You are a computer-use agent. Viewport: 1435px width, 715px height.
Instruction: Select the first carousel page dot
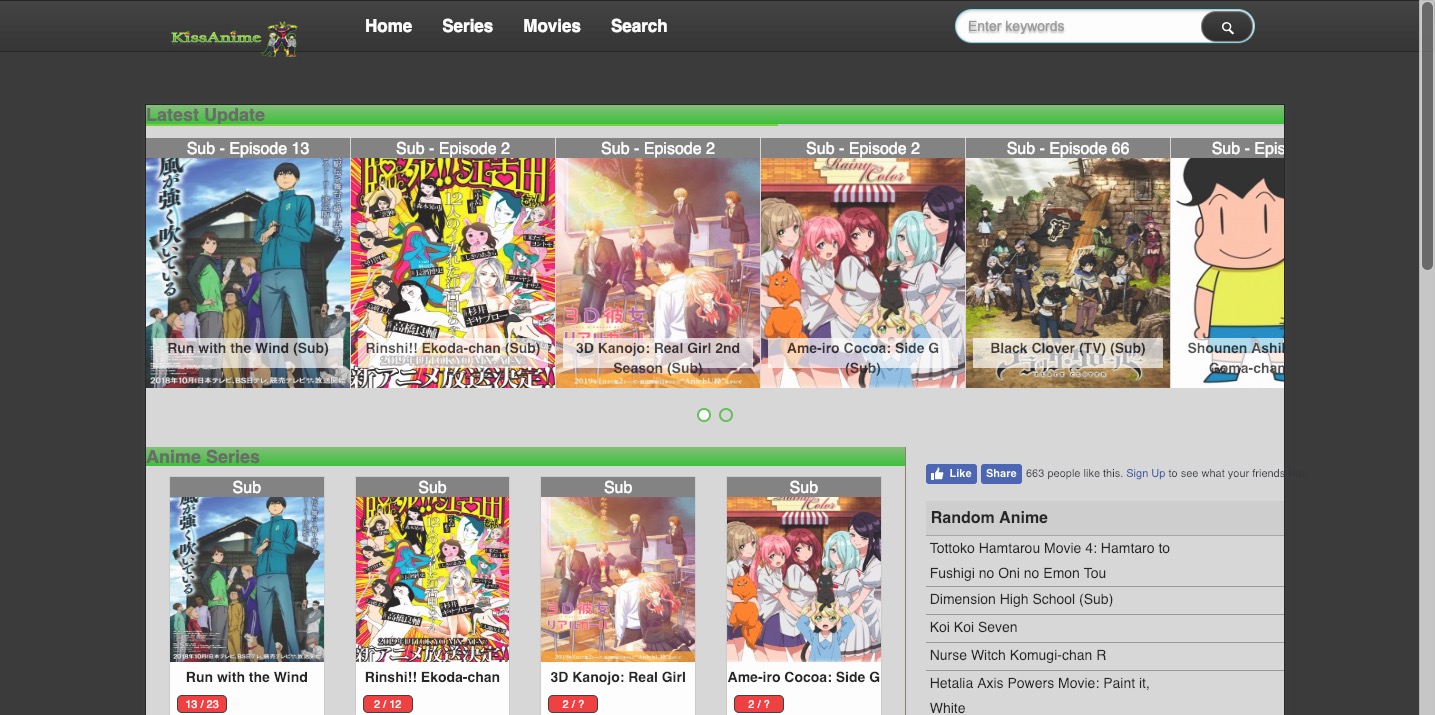tap(704, 415)
